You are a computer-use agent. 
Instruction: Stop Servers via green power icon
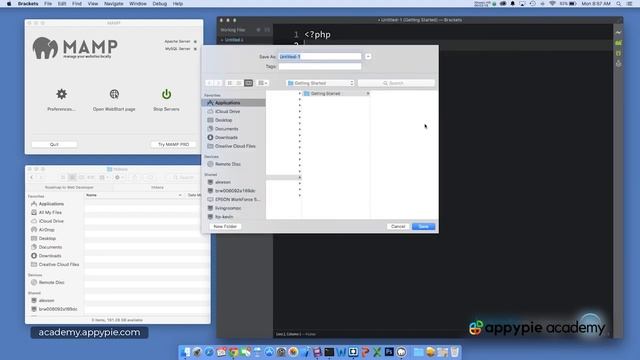click(x=166, y=94)
